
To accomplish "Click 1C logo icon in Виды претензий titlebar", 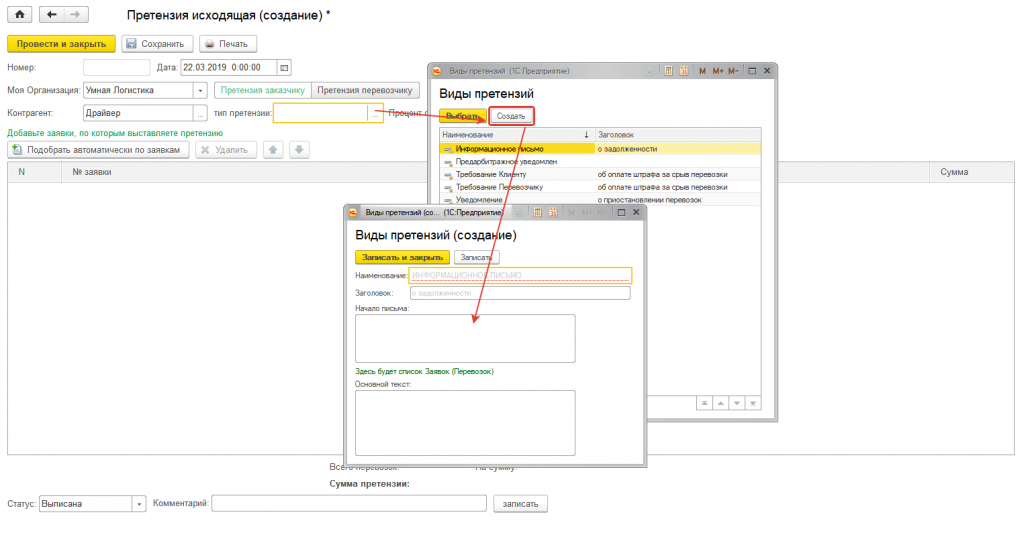I will pos(436,71).
